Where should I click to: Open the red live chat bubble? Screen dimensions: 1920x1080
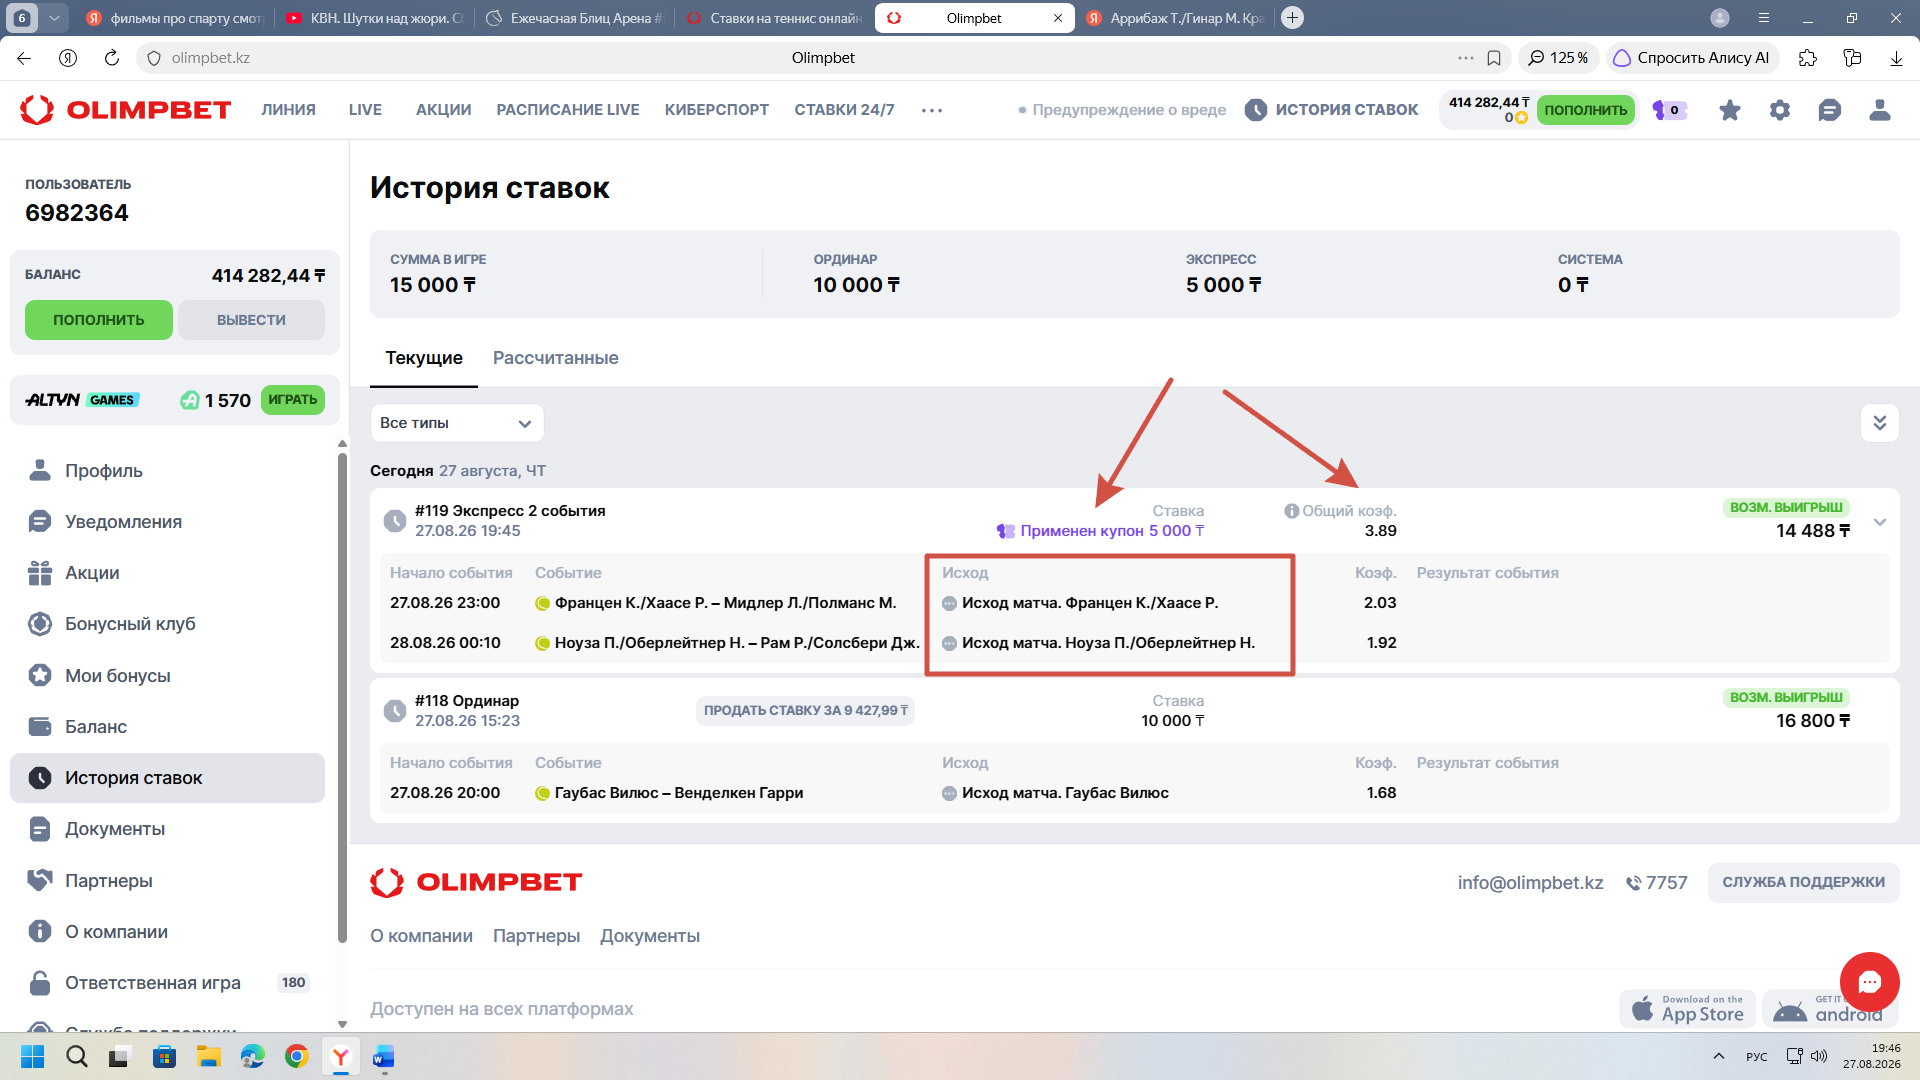click(1869, 982)
